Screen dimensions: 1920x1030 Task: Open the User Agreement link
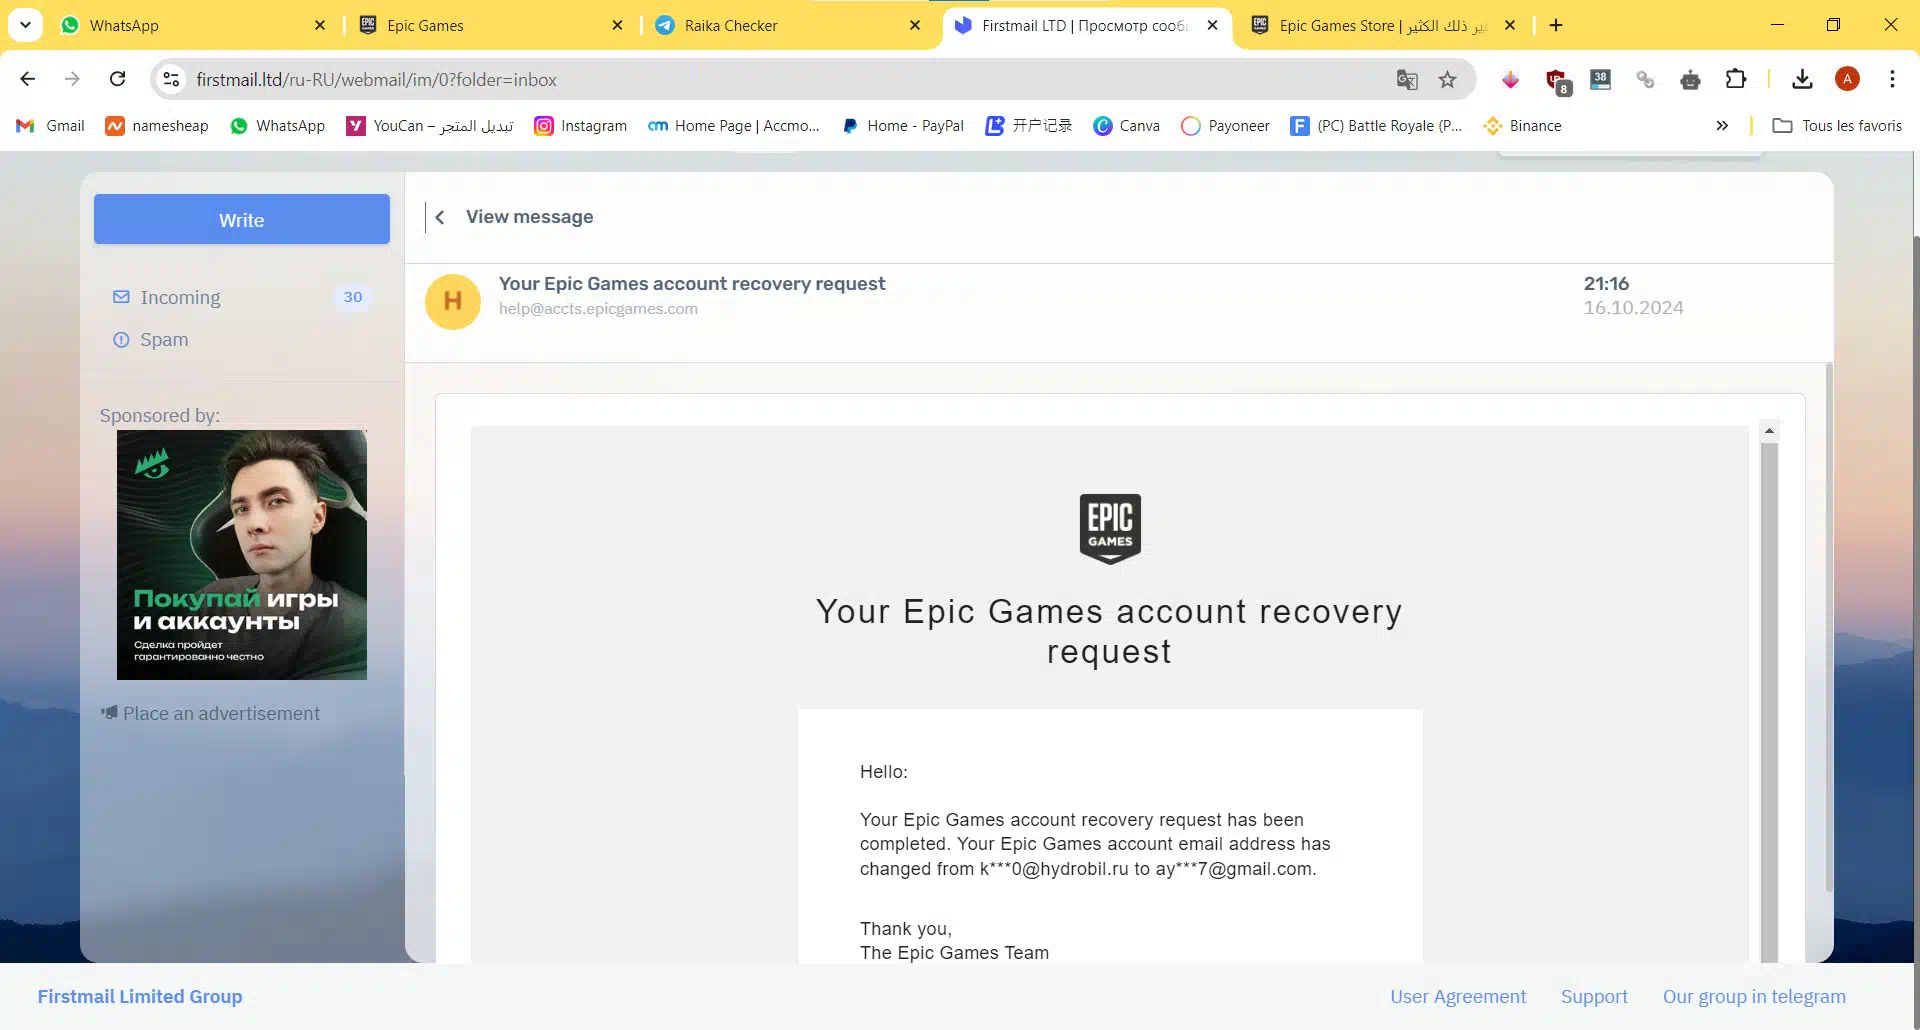pos(1458,996)
